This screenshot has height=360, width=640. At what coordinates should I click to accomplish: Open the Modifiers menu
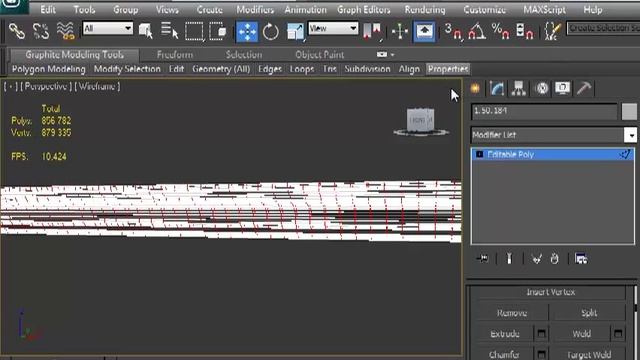[255, 9]
